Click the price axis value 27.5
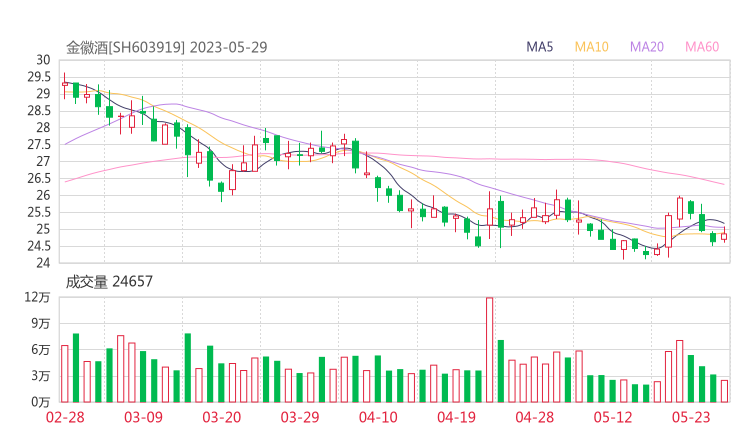 [39, 145]
